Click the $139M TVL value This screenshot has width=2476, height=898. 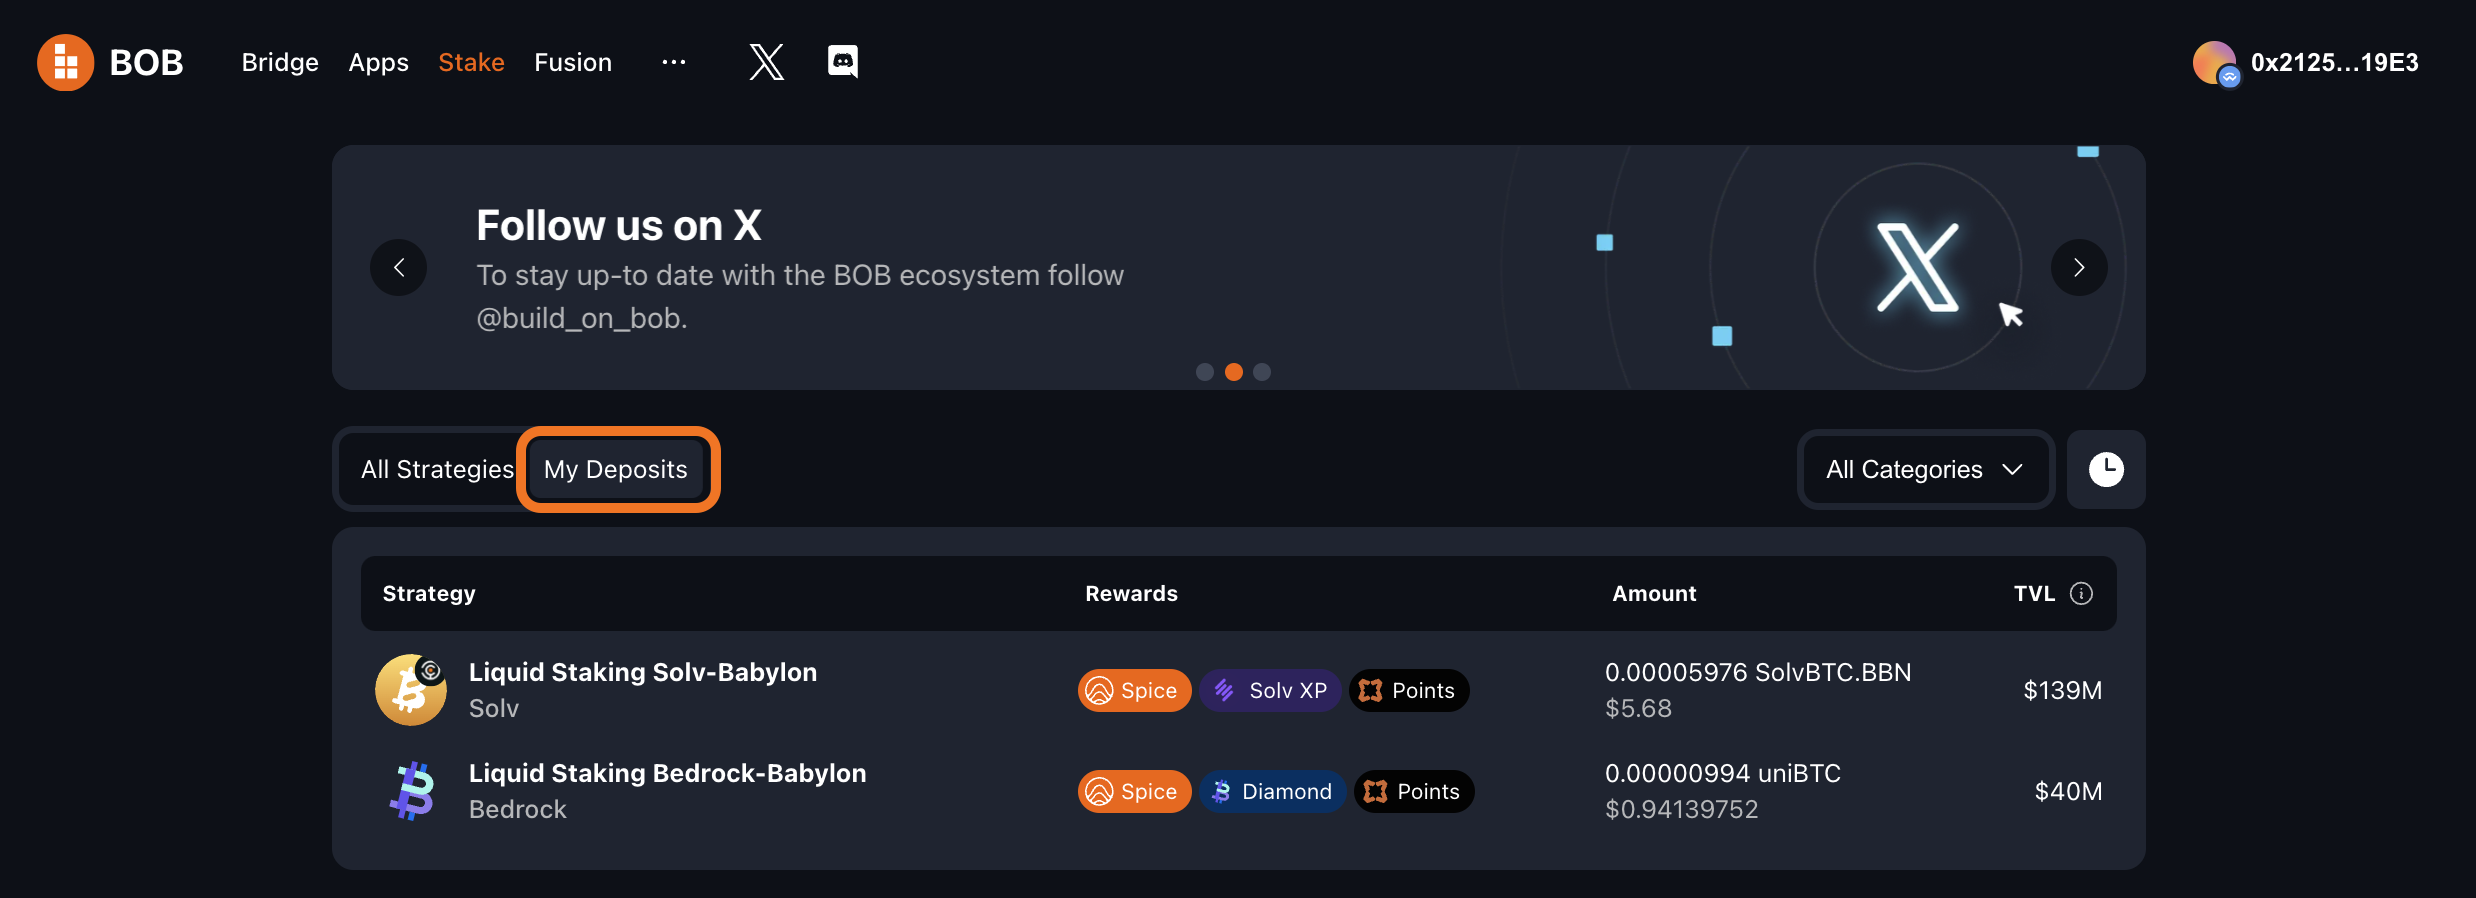[x=2062, y=690]
